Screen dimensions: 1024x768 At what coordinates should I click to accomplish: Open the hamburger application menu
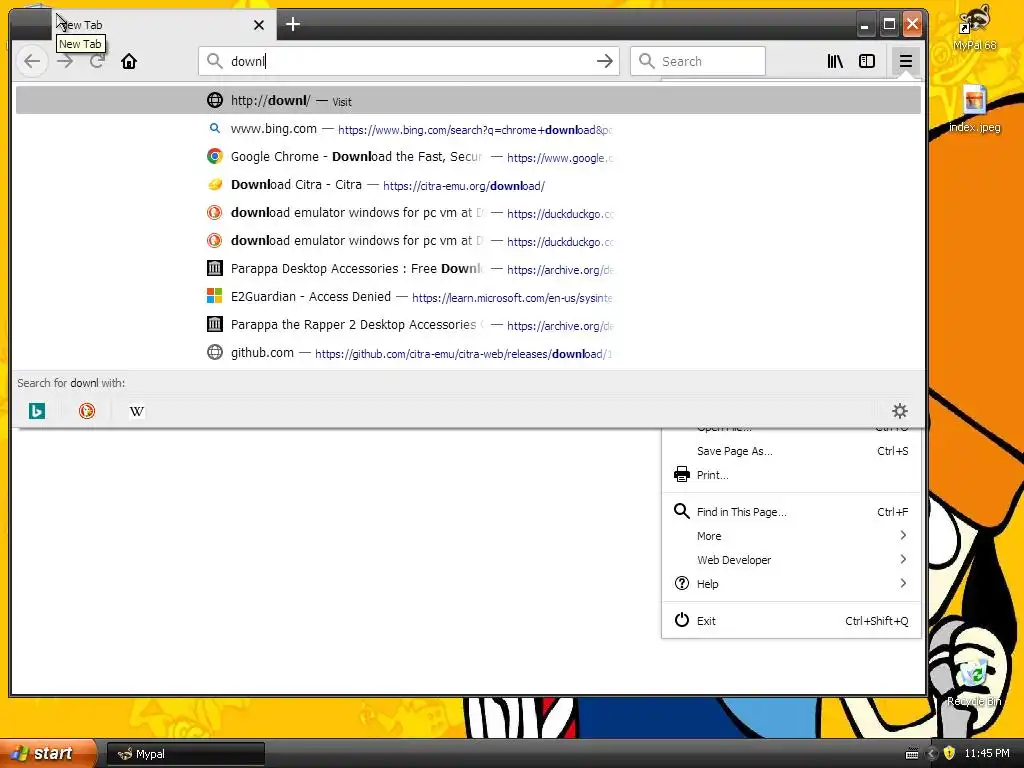click(905, 61)
